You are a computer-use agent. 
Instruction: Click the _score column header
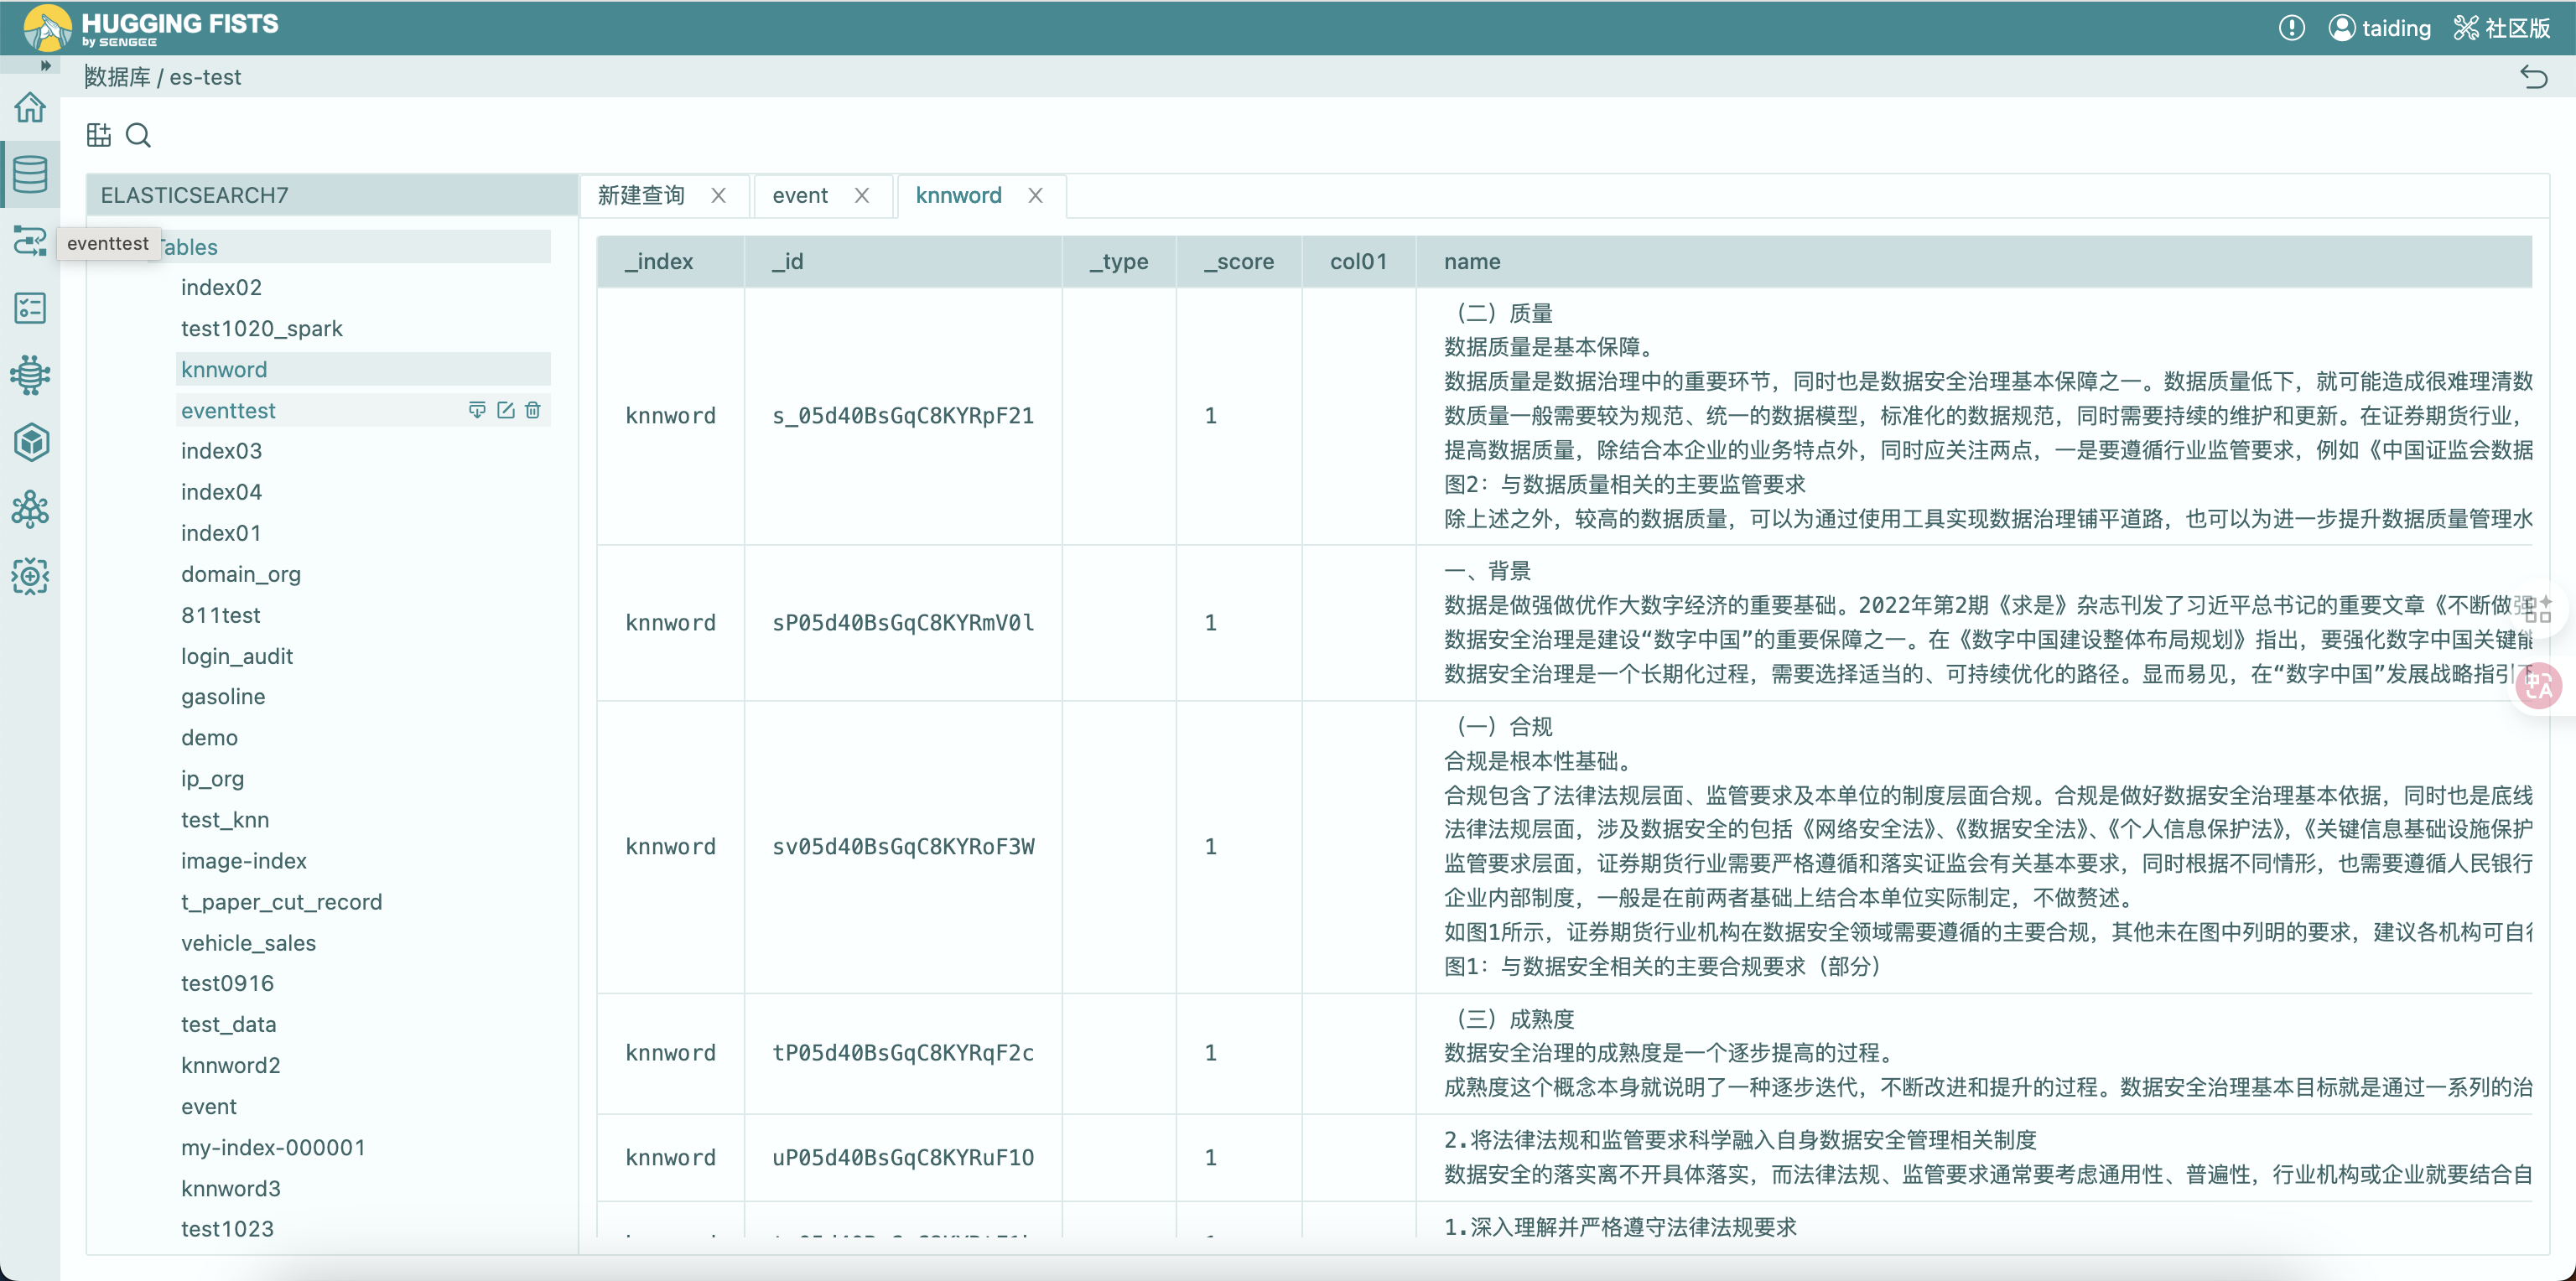[1238, 262]
